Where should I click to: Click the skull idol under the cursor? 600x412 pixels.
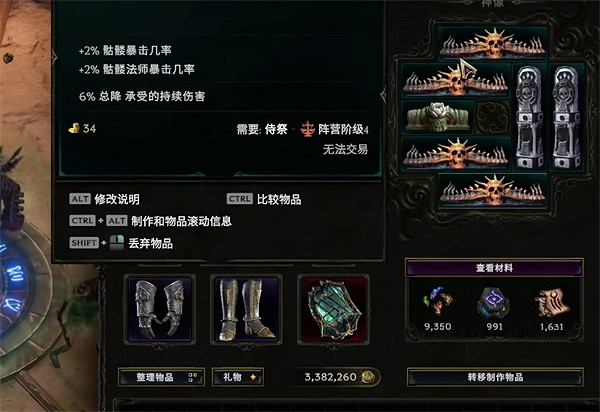[x=456, y=80]
